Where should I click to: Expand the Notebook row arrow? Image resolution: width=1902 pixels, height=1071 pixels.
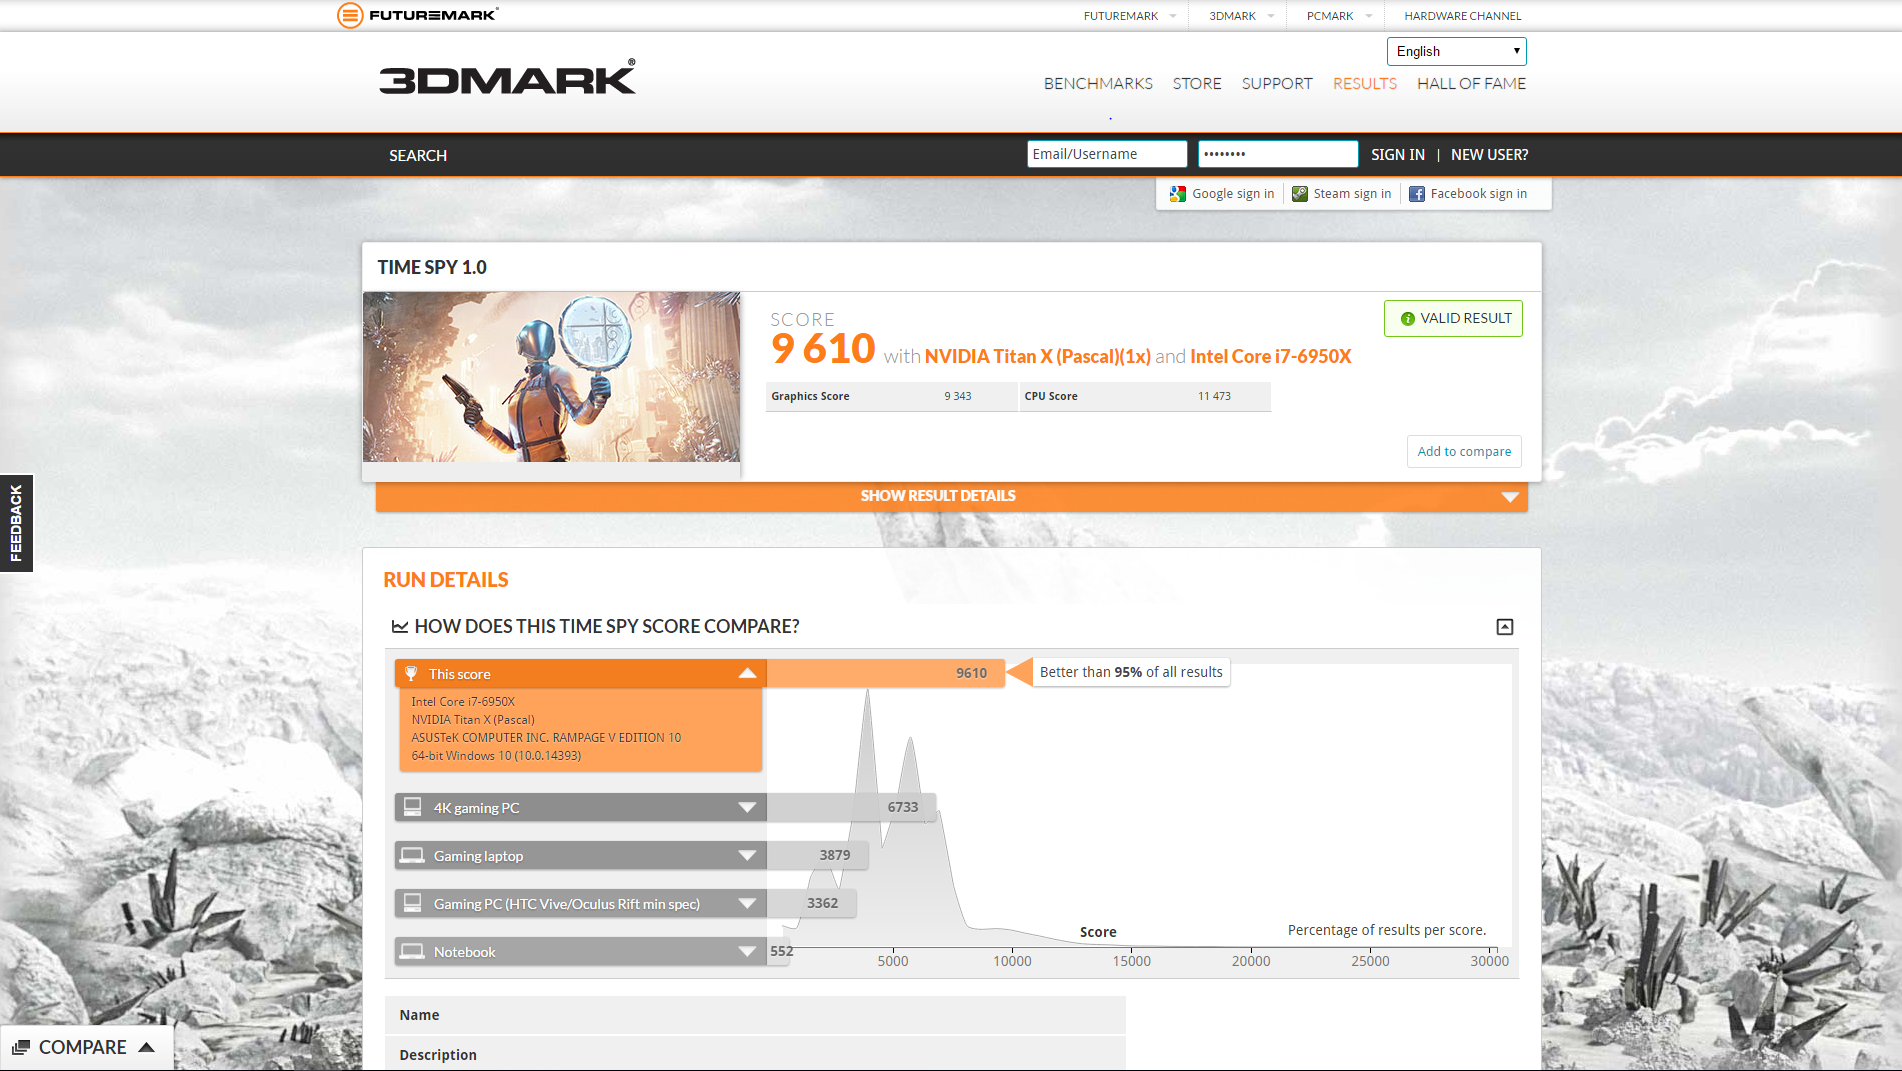(747, 952)
